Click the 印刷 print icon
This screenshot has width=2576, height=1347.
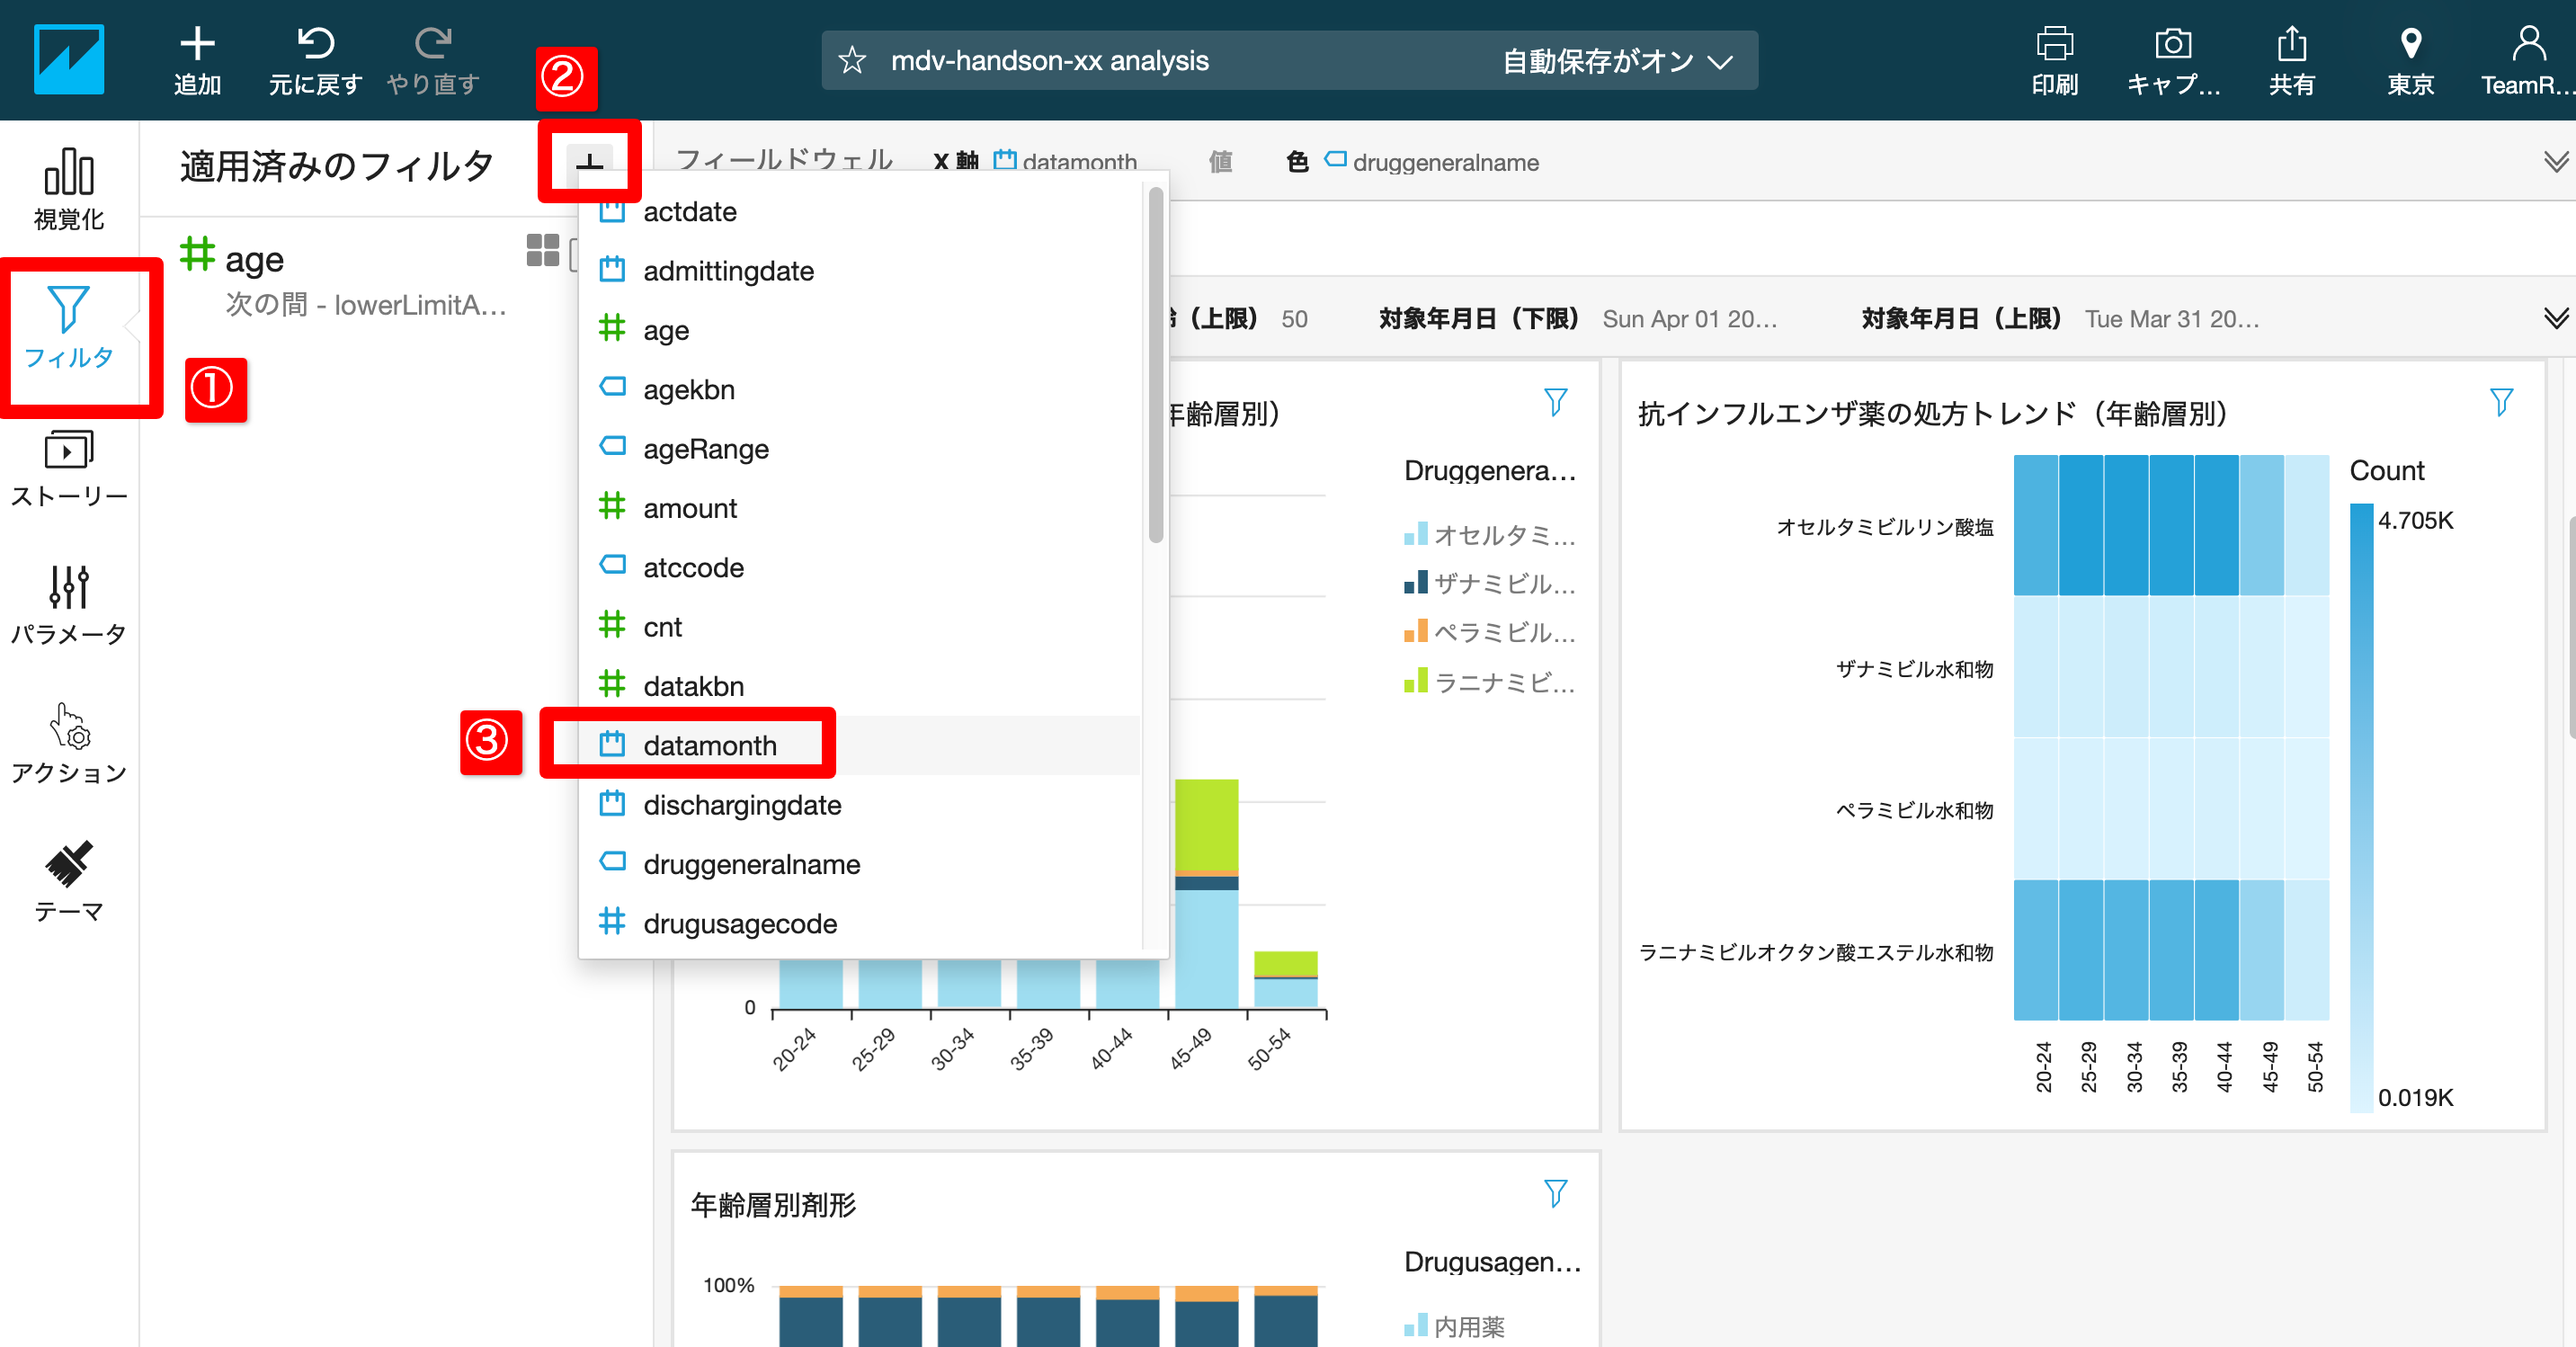[x=2054, y=43]
